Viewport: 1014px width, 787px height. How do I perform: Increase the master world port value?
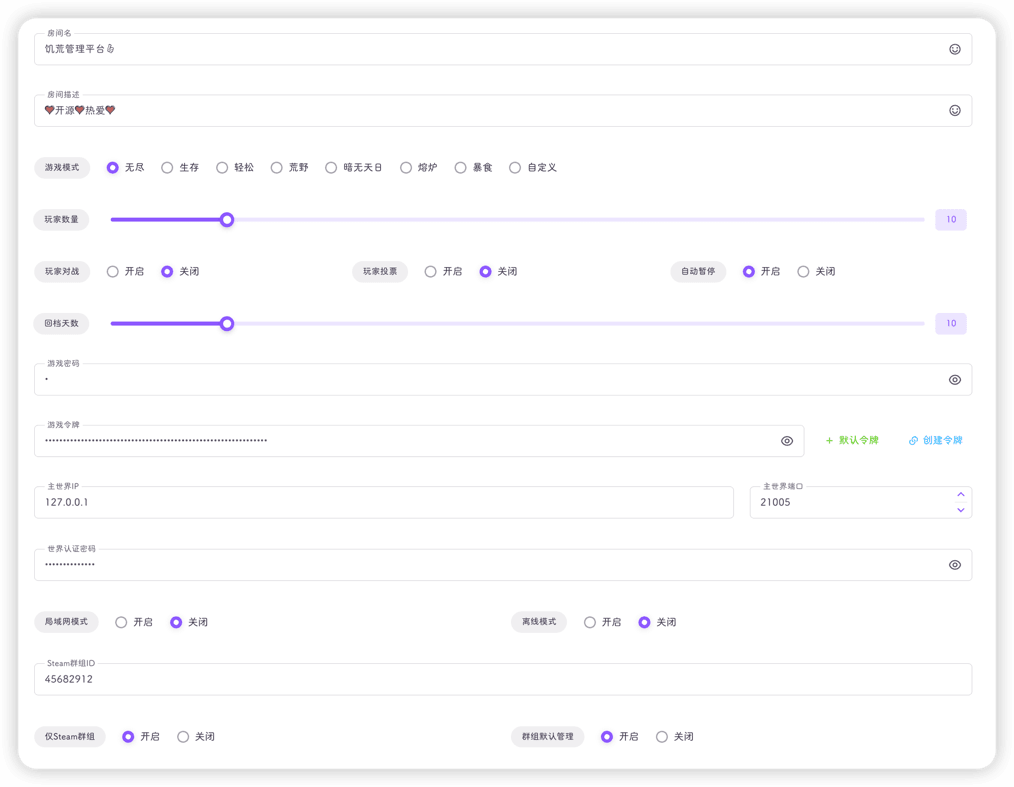[x=960, y=494]
